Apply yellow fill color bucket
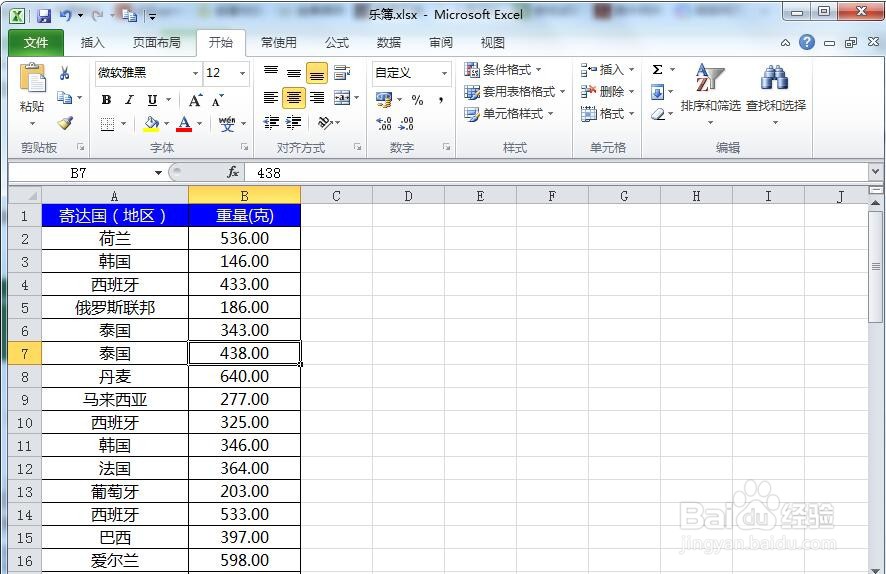 coord(151,124)
